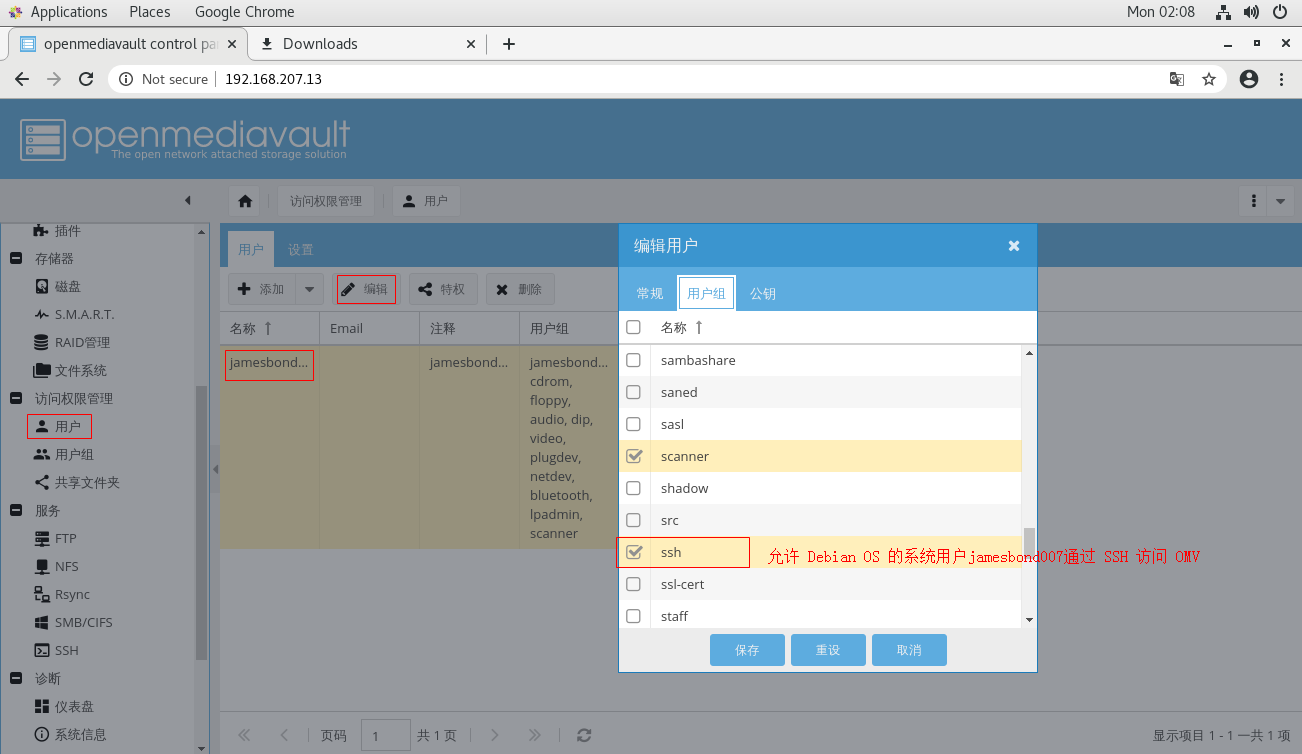Check the ssl-cert group checkbox
The height and width of the screenshot is (754, 1302).
(633, 584)
